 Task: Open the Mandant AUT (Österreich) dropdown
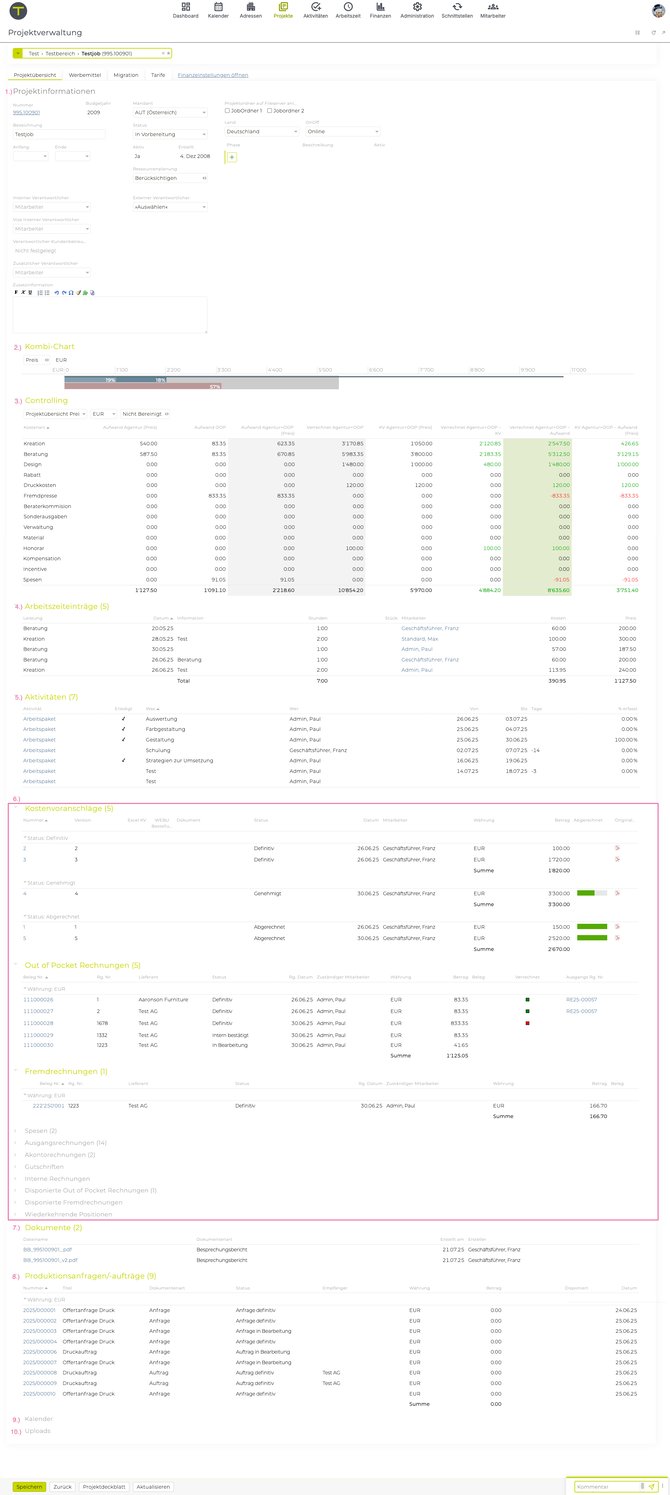point(170,112)
